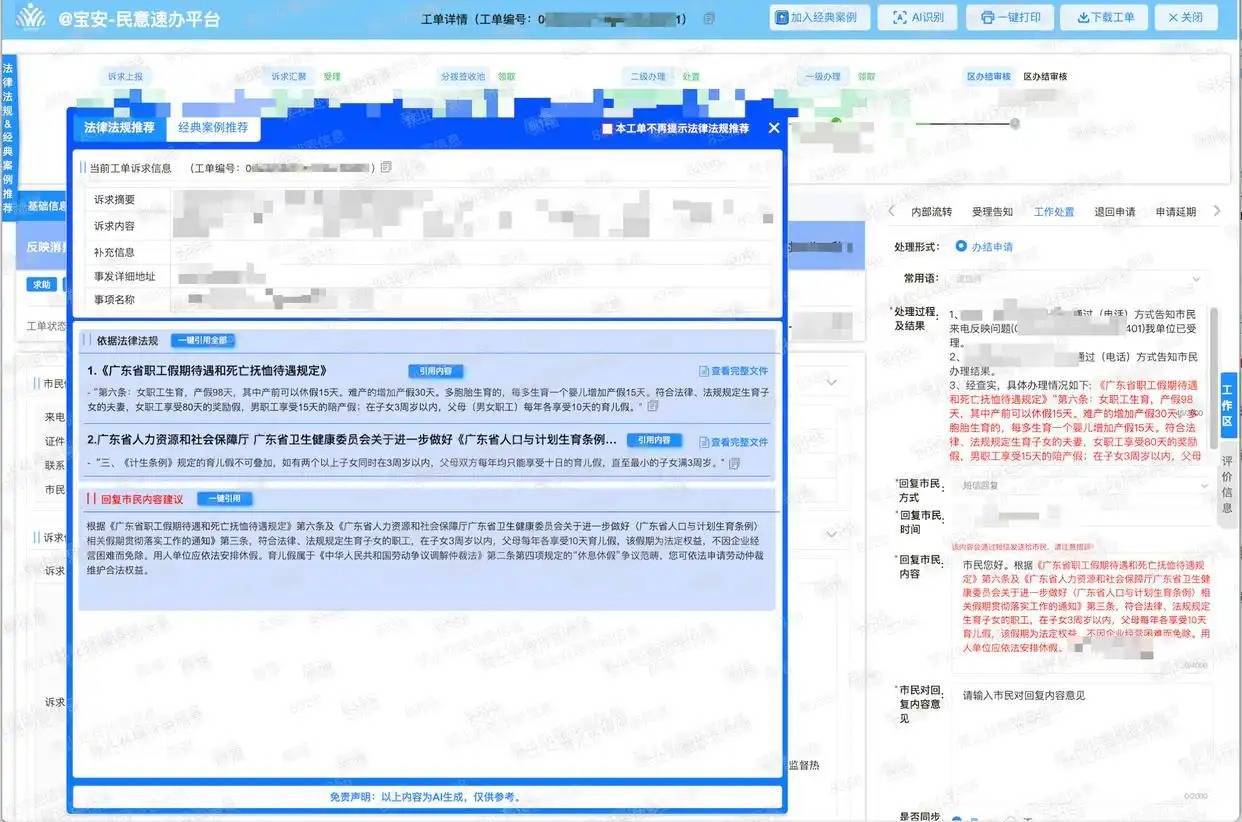Select the 办结申请 radio button
Image resolution: width=1242 pixels, height=822 pixels.
pos(961,246)
